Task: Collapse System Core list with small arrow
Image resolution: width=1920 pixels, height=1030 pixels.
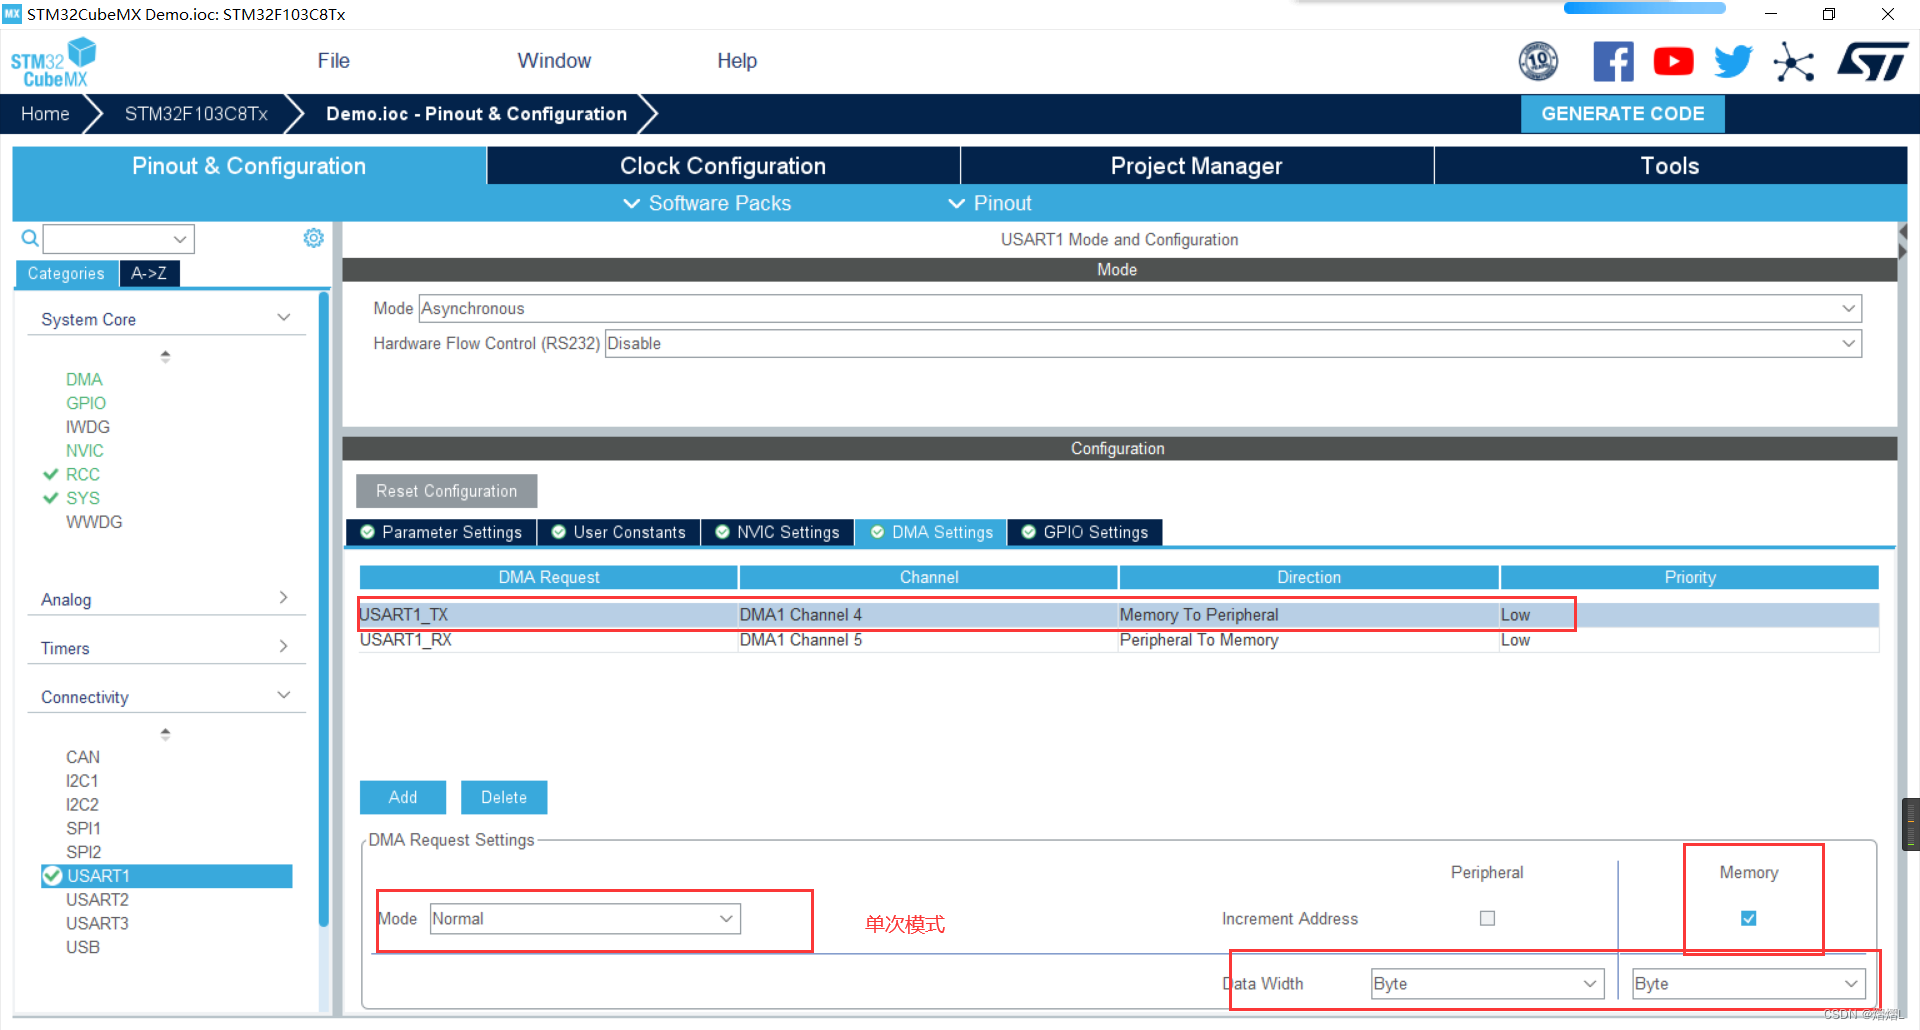Action: (x=165, y=356)
